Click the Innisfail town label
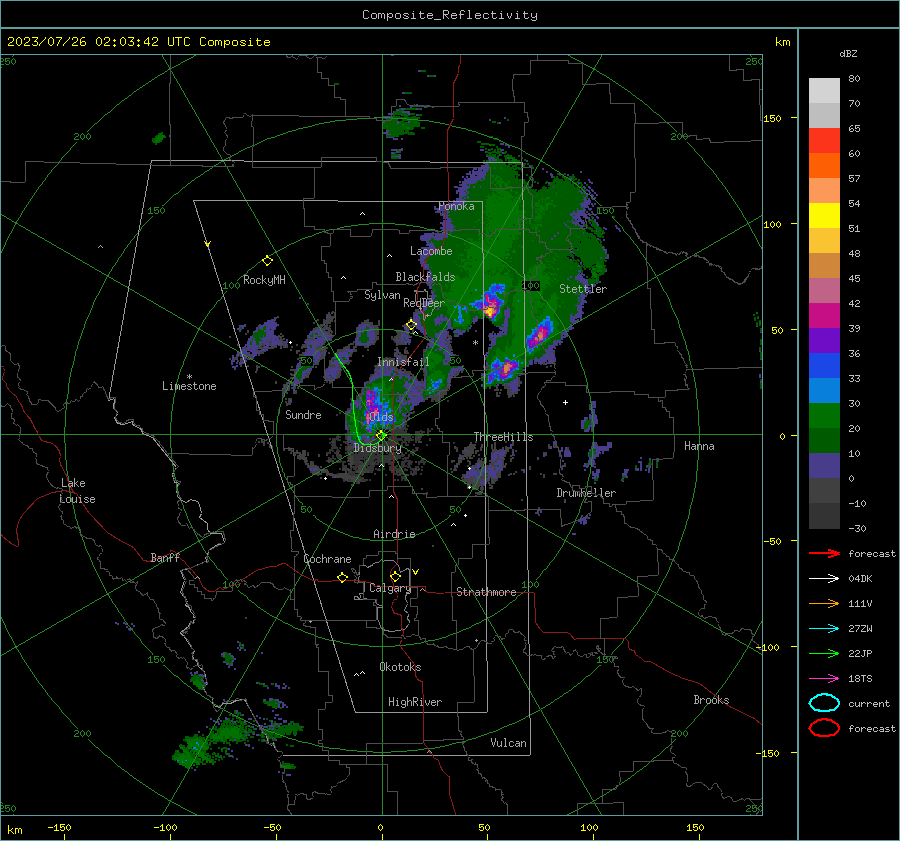Viewport: 900px width, 841px height. [x=403, y=362]
